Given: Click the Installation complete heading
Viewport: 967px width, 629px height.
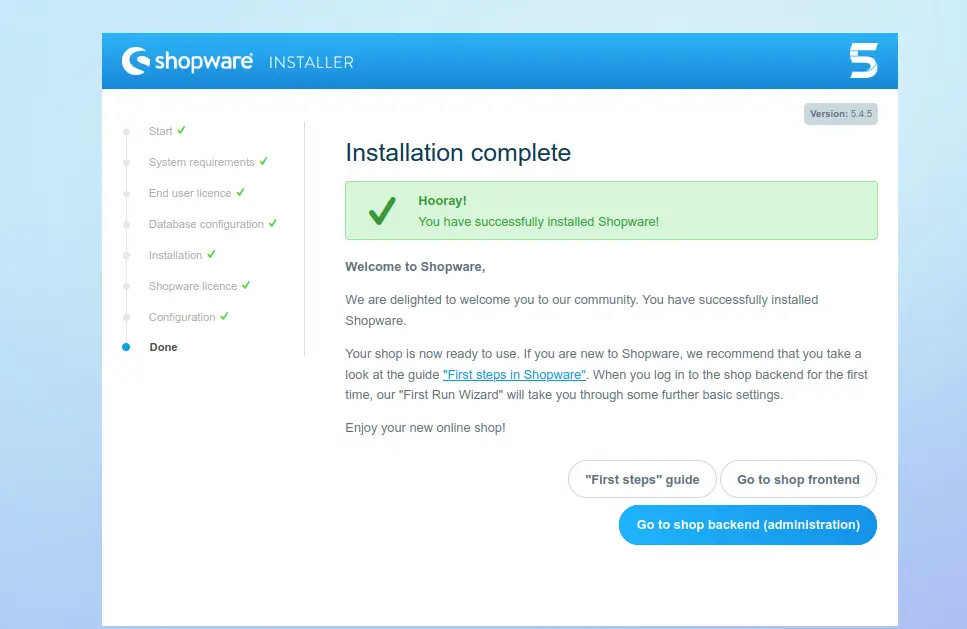Looking at the screenshot, I should pos(458,152).
